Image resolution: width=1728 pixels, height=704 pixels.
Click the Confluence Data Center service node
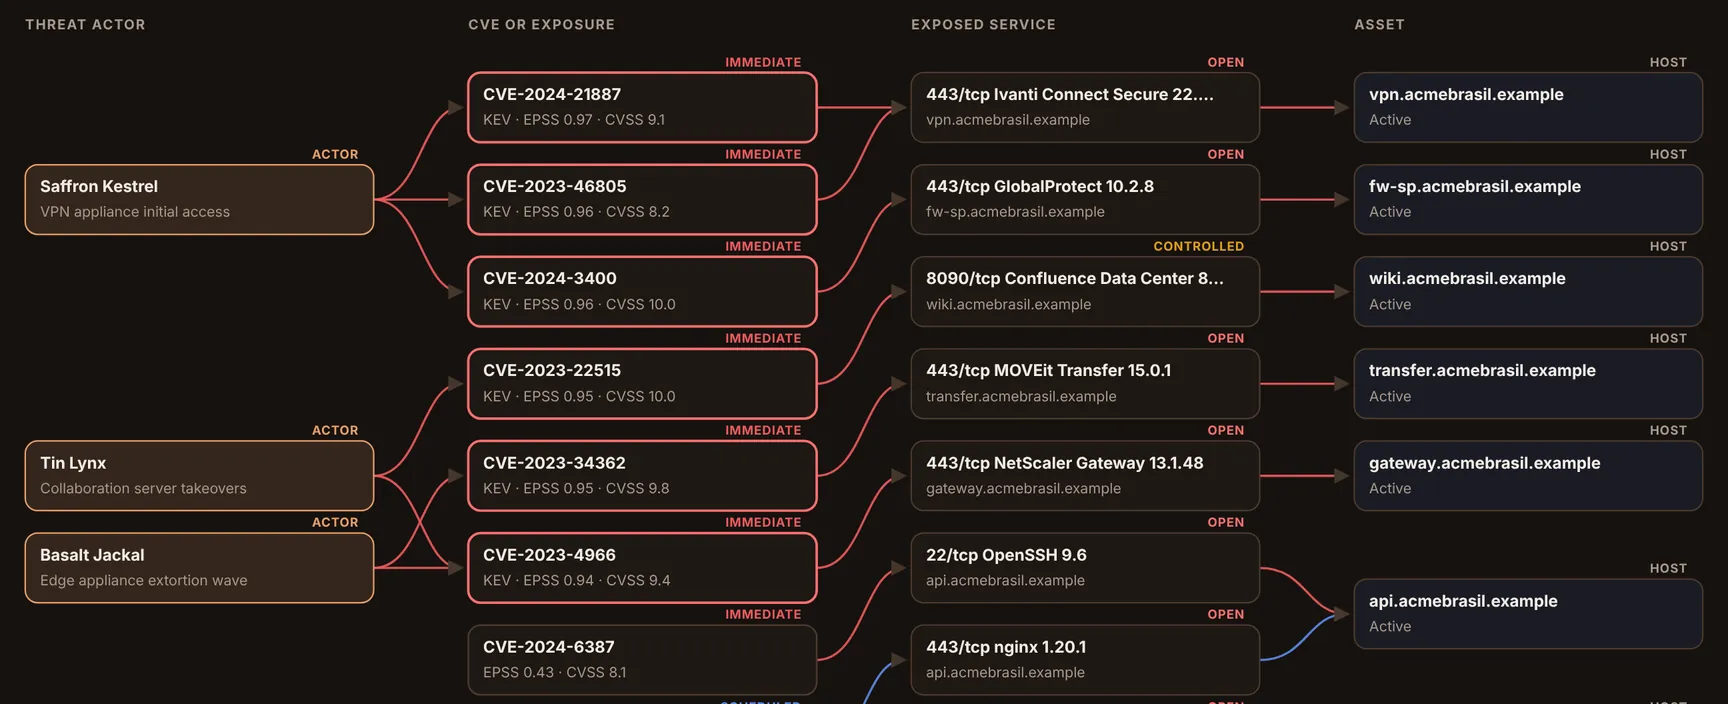[x=1085, y=292]
